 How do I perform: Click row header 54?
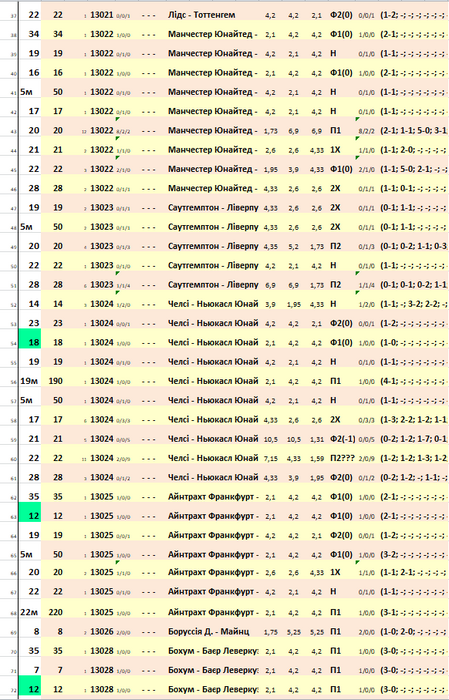(13, 344)
